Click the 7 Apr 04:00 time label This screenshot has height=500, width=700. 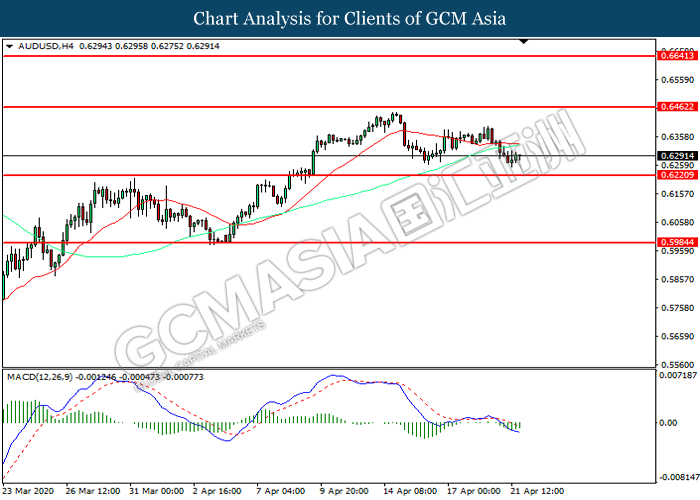[281, 491]
